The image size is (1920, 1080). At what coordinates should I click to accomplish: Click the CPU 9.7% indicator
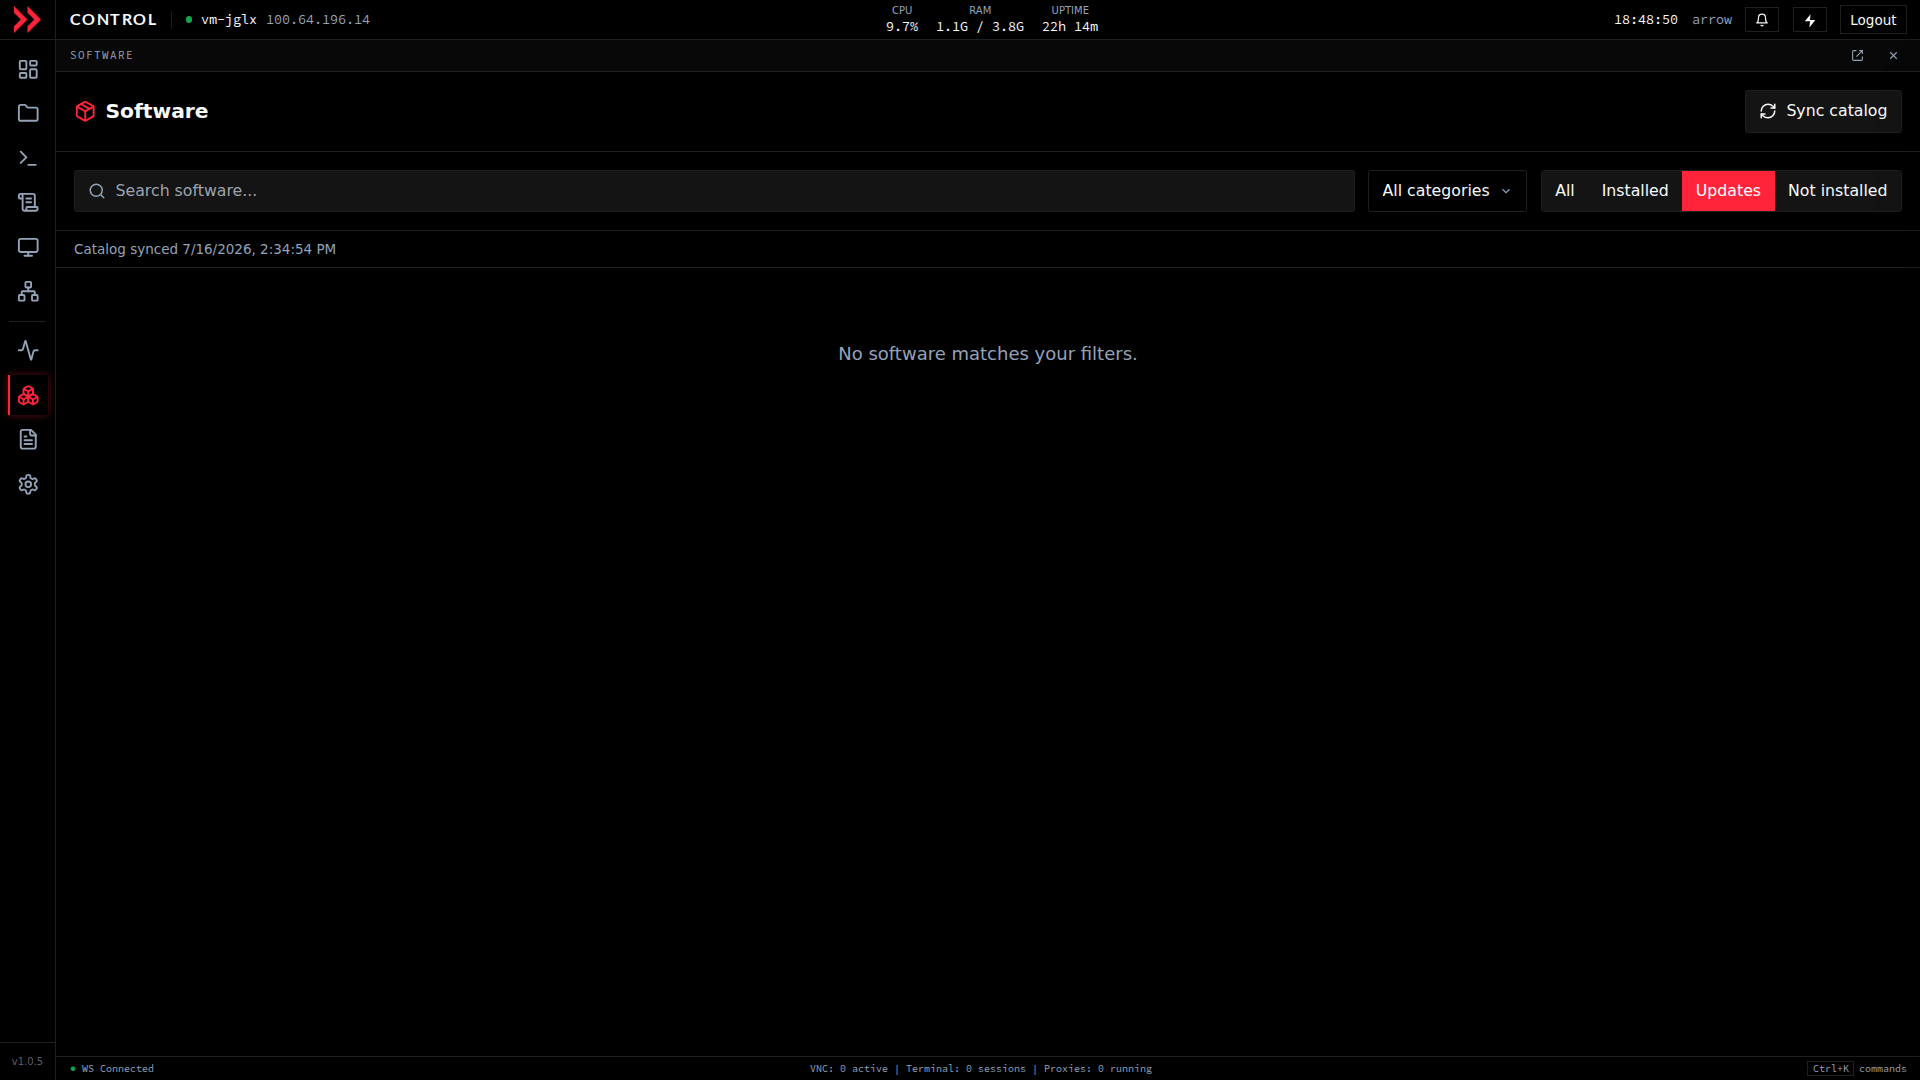click(x=902, y=19)
